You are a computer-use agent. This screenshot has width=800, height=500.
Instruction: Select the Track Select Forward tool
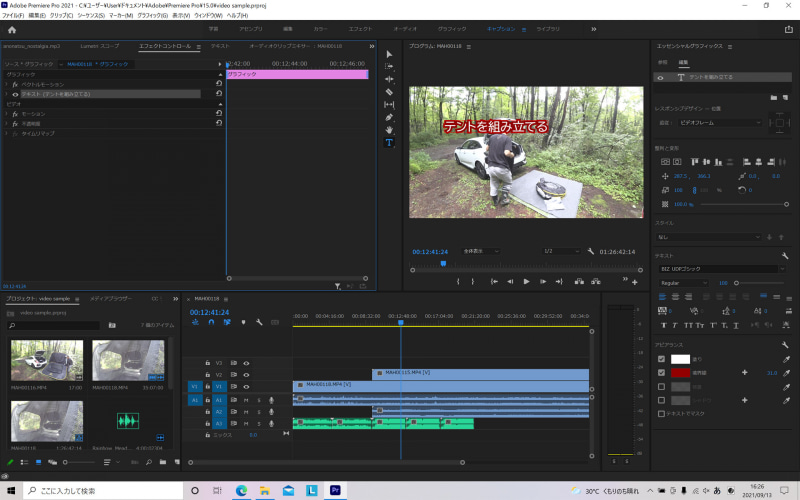tap(389, 66)
